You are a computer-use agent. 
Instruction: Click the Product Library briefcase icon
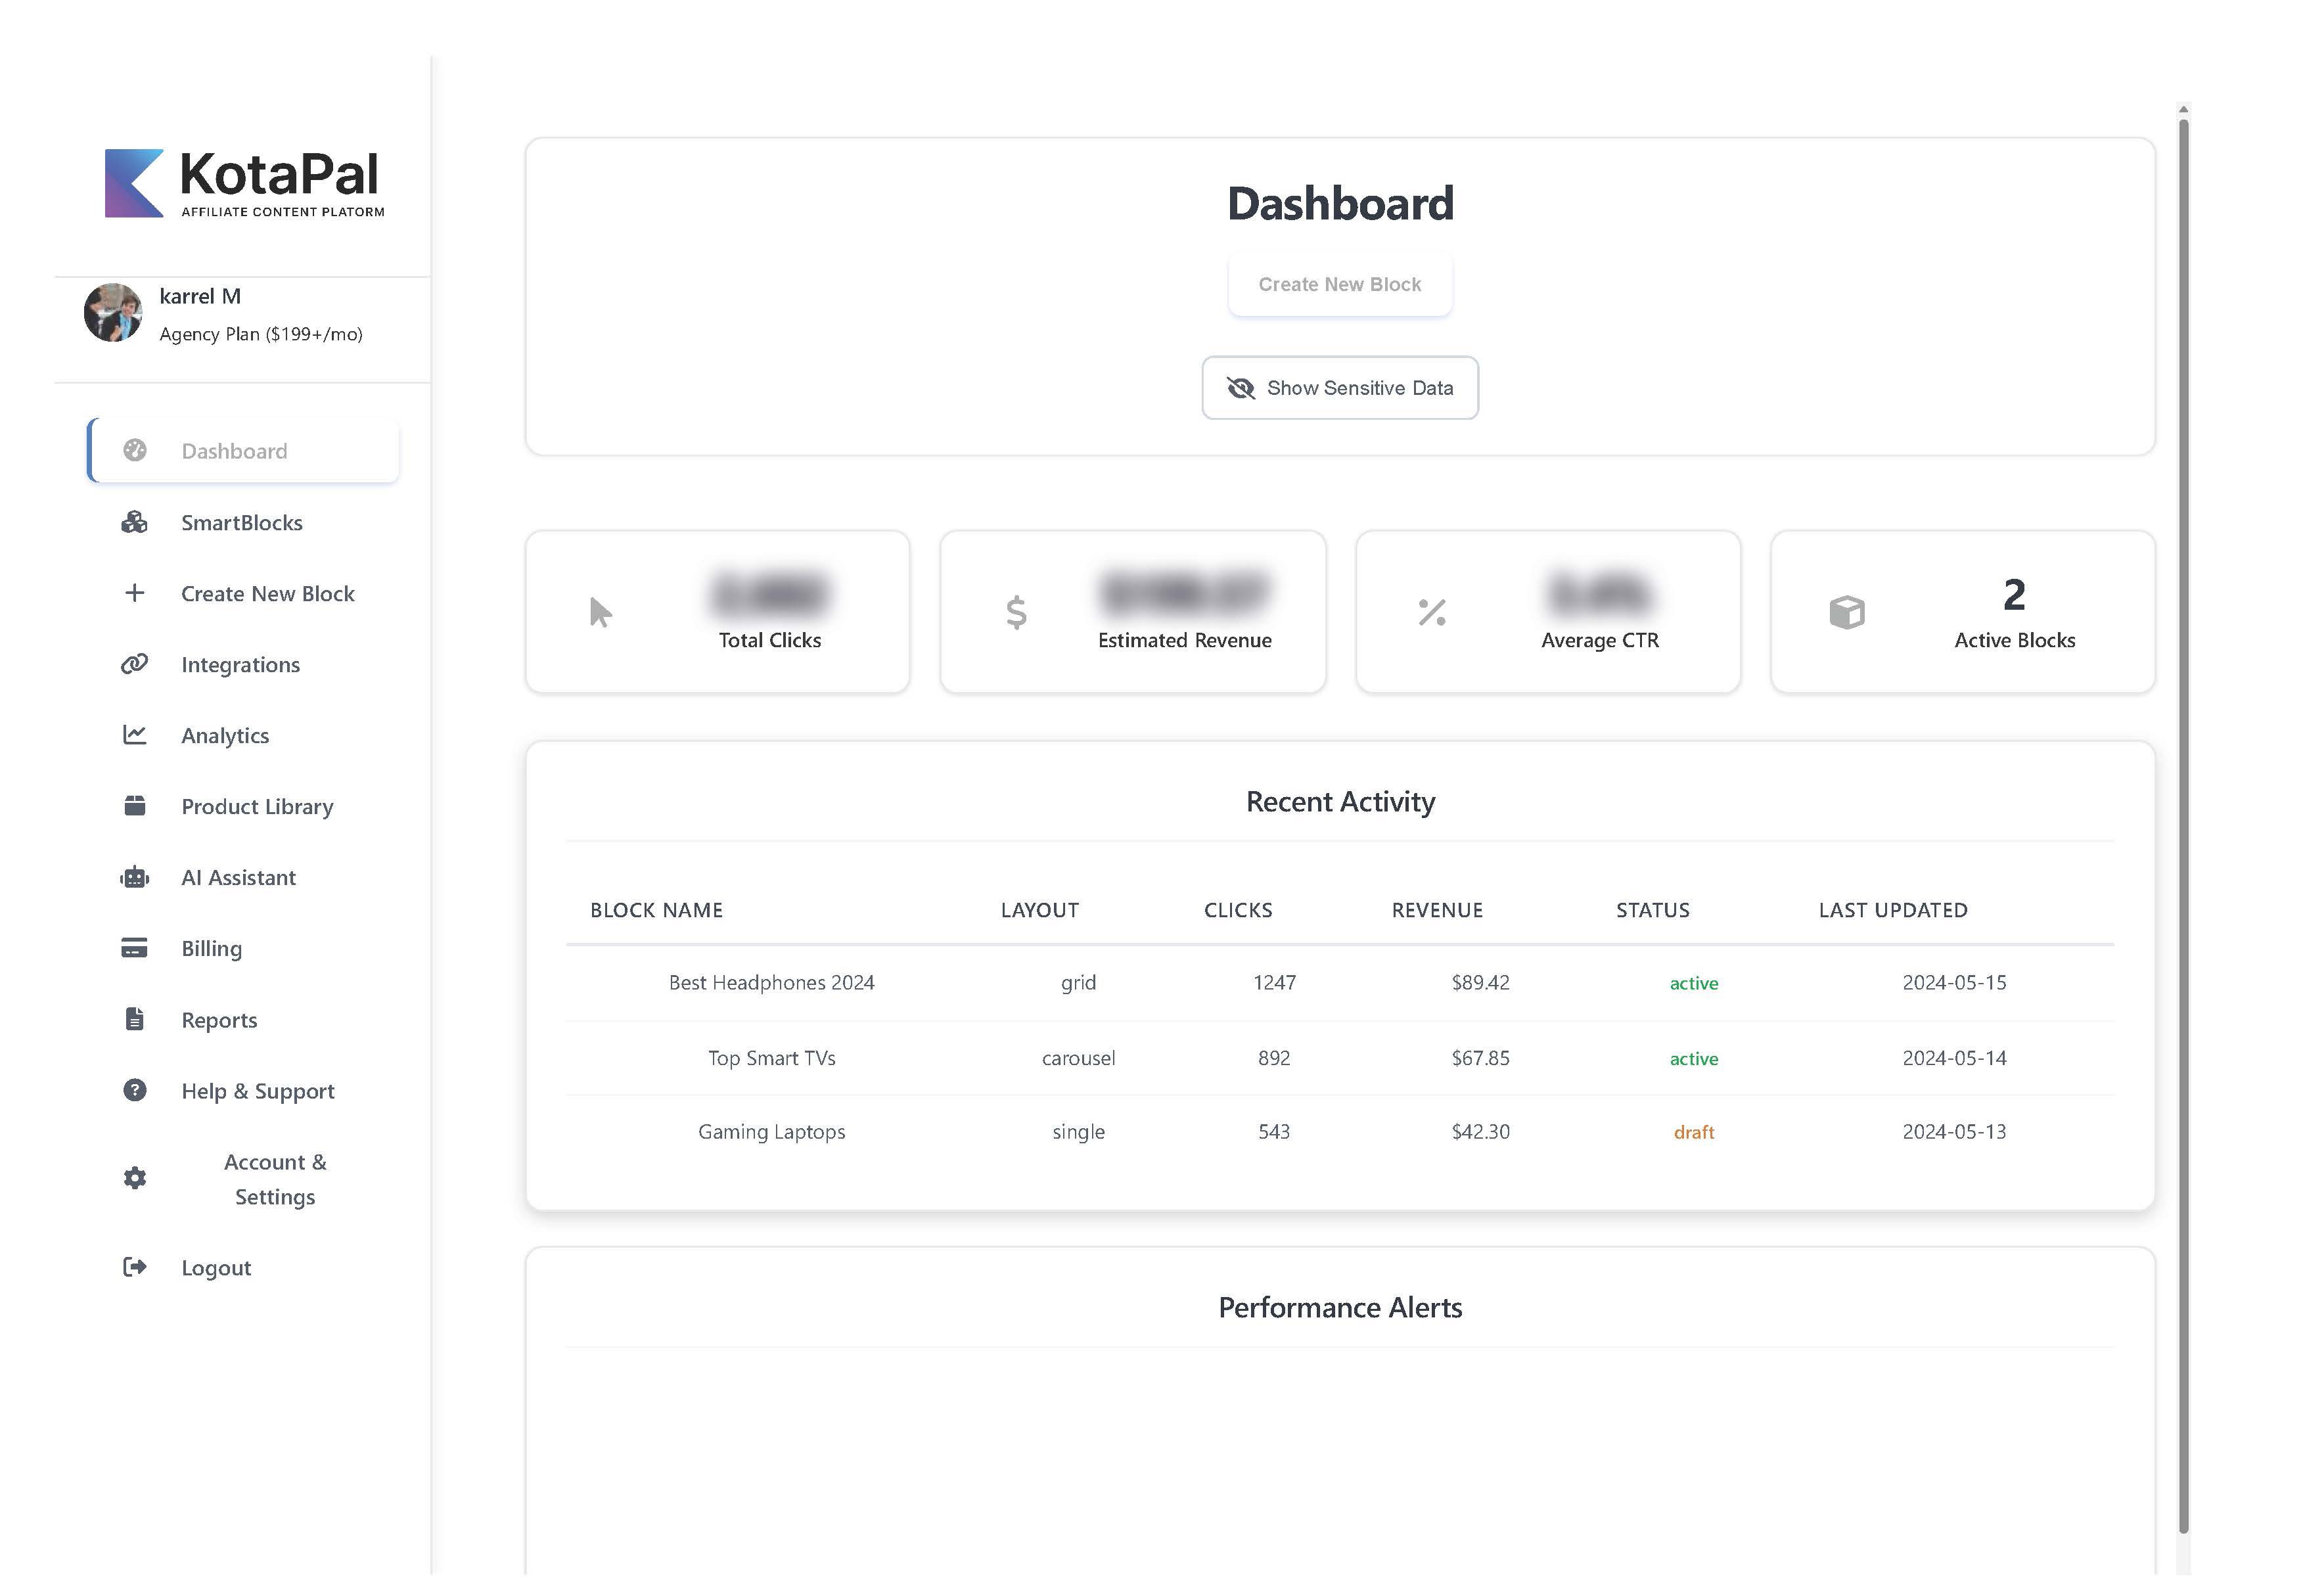[x=134, y=806]
